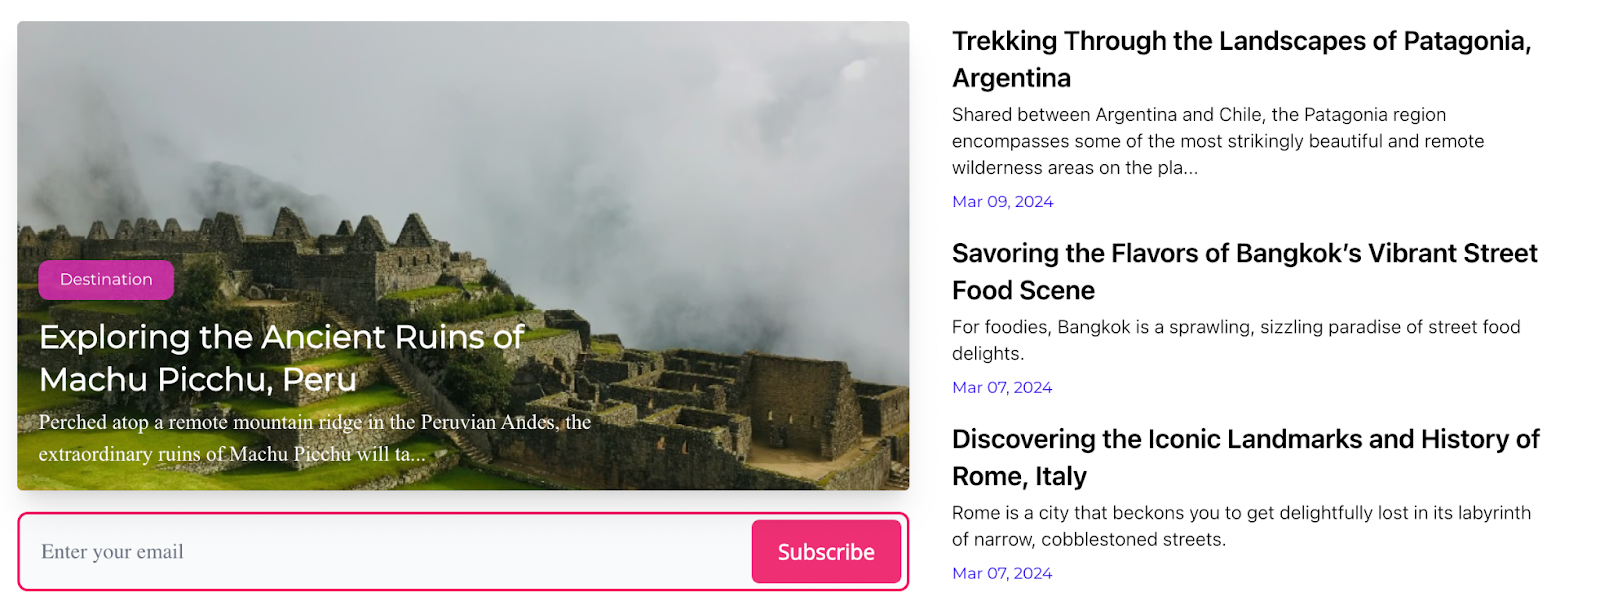Open the Rome Iconic Landmarks article
1600x603 pixels.
click(1245, 440)
